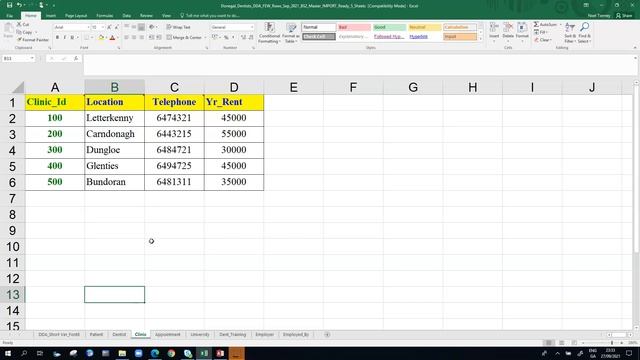Toggle bold formatting
Image resolution: width=640 pixels, height=360 pixels.
point(57,38)
